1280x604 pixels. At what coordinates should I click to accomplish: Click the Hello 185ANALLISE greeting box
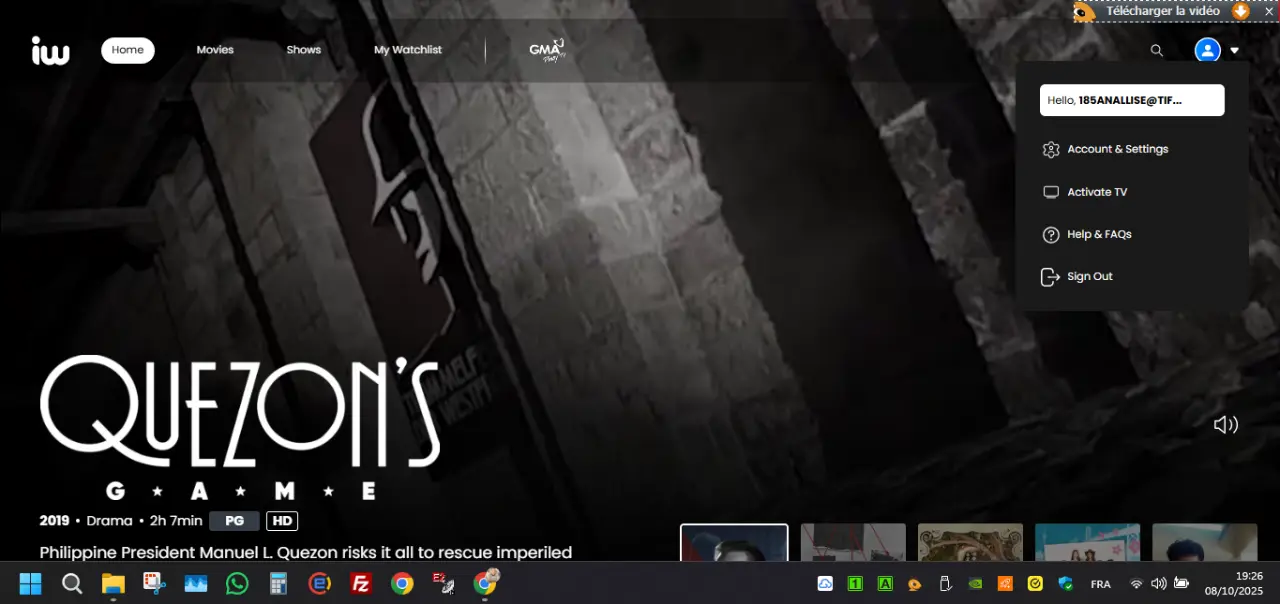pyautogui.click(x=1132, y=100)
